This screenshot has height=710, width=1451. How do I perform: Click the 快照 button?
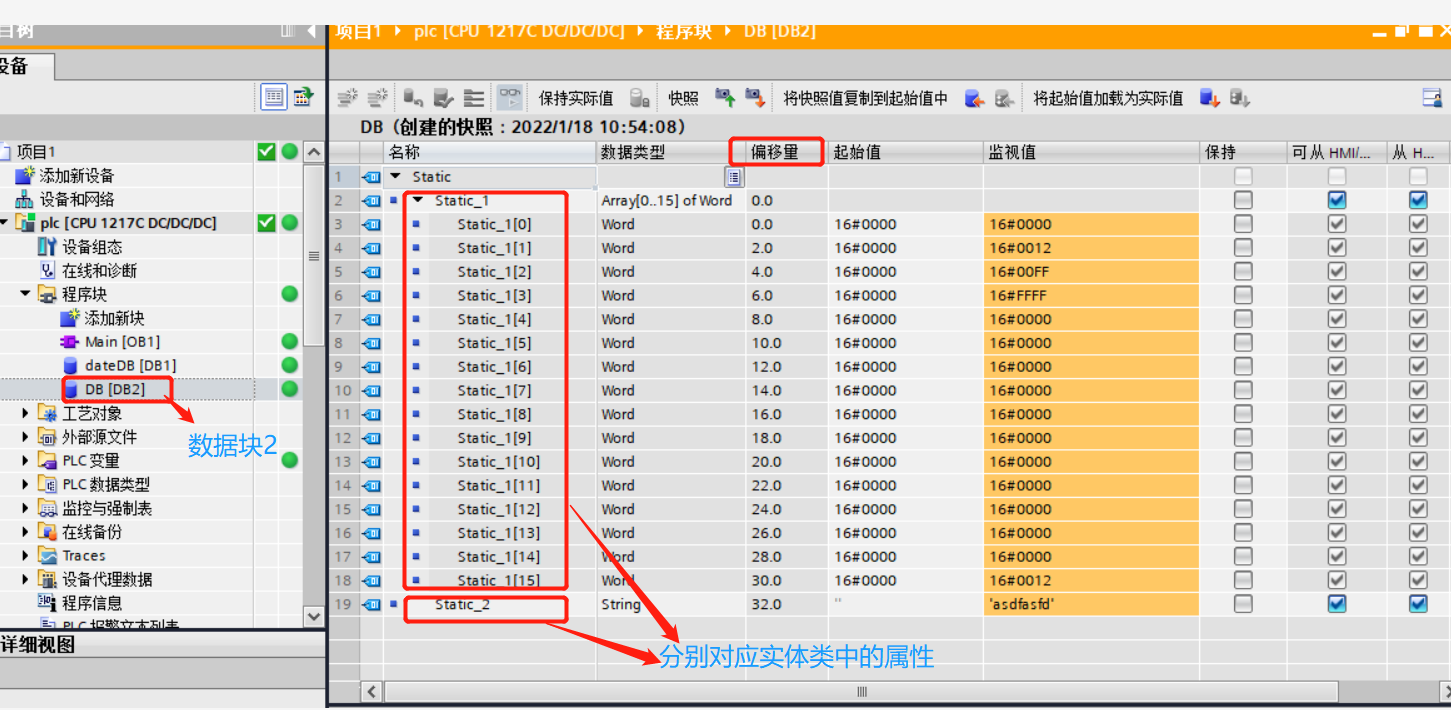point(684,97)
